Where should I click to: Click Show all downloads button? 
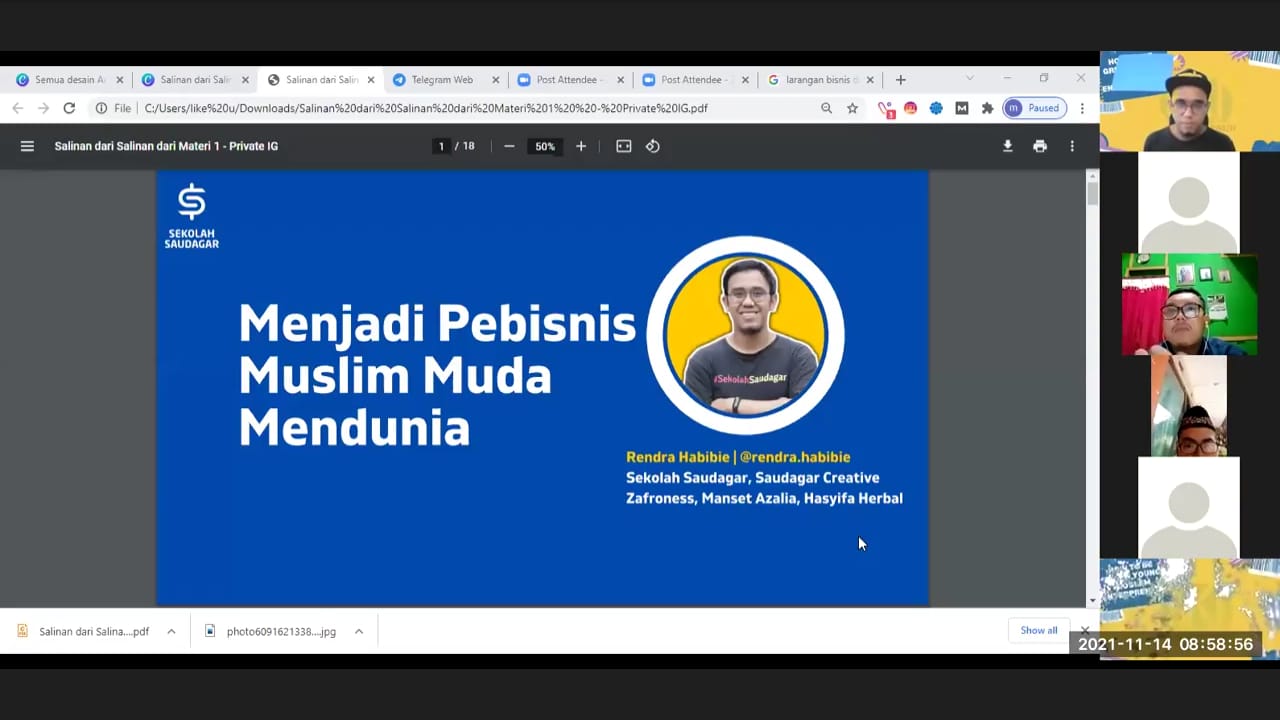click(x=1038, y=630)
